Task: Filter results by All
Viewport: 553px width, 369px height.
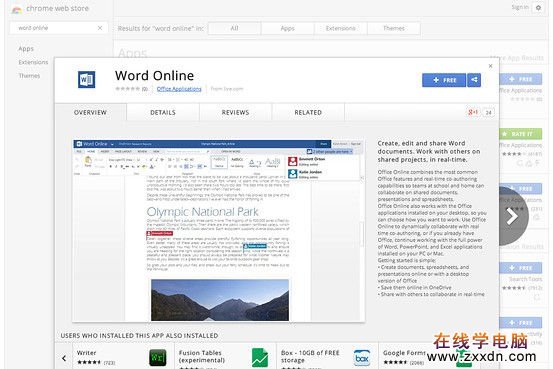Action: [235, 28]
